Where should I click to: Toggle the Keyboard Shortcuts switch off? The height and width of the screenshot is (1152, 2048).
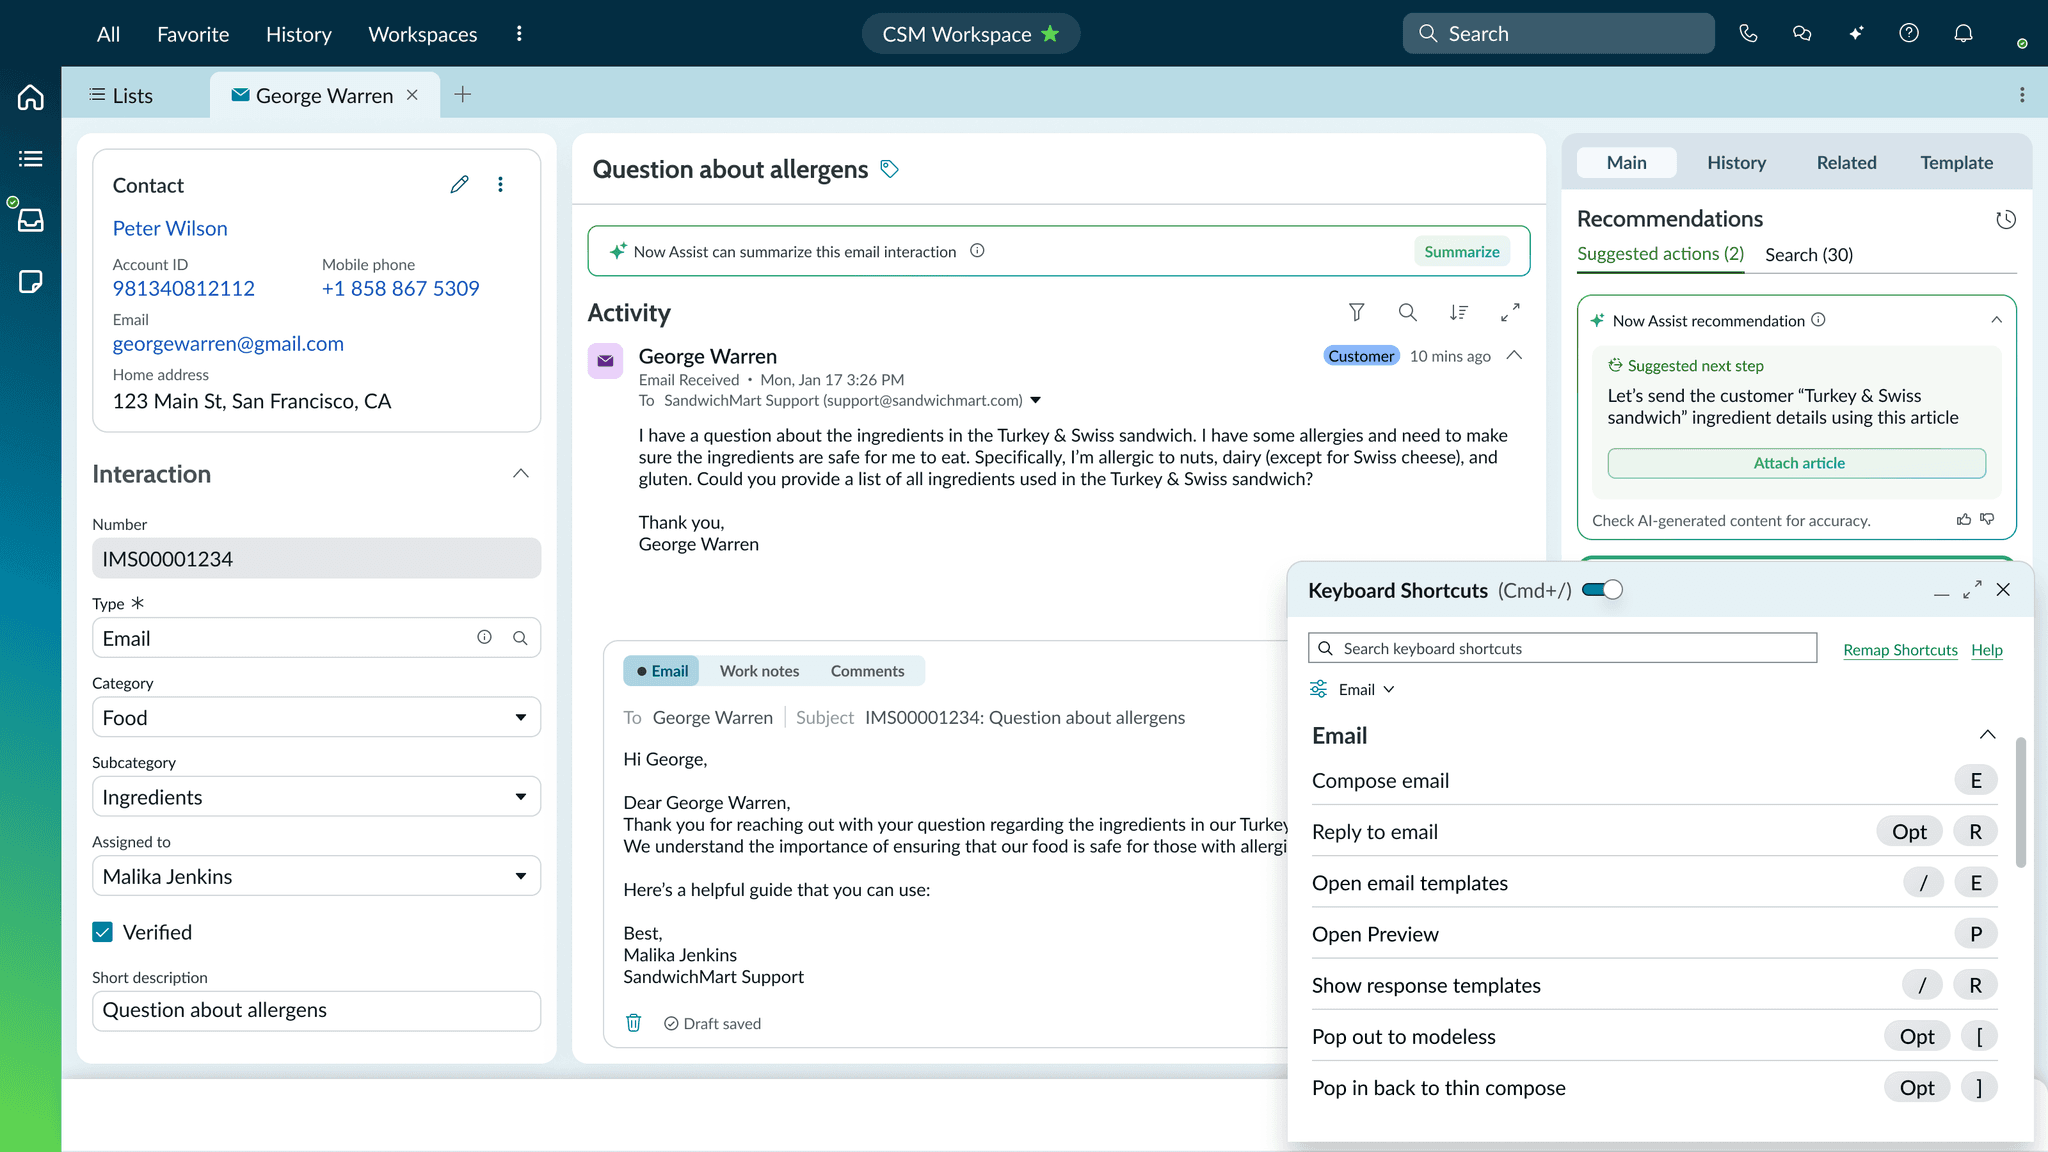(1602, 590)
